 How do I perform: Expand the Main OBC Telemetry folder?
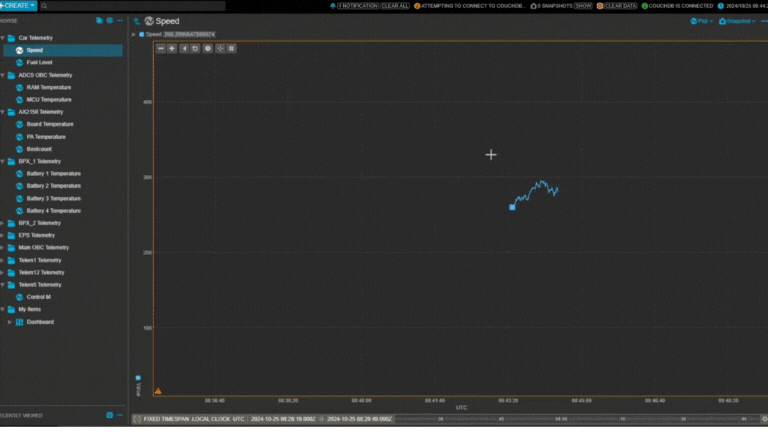[3, 248]
